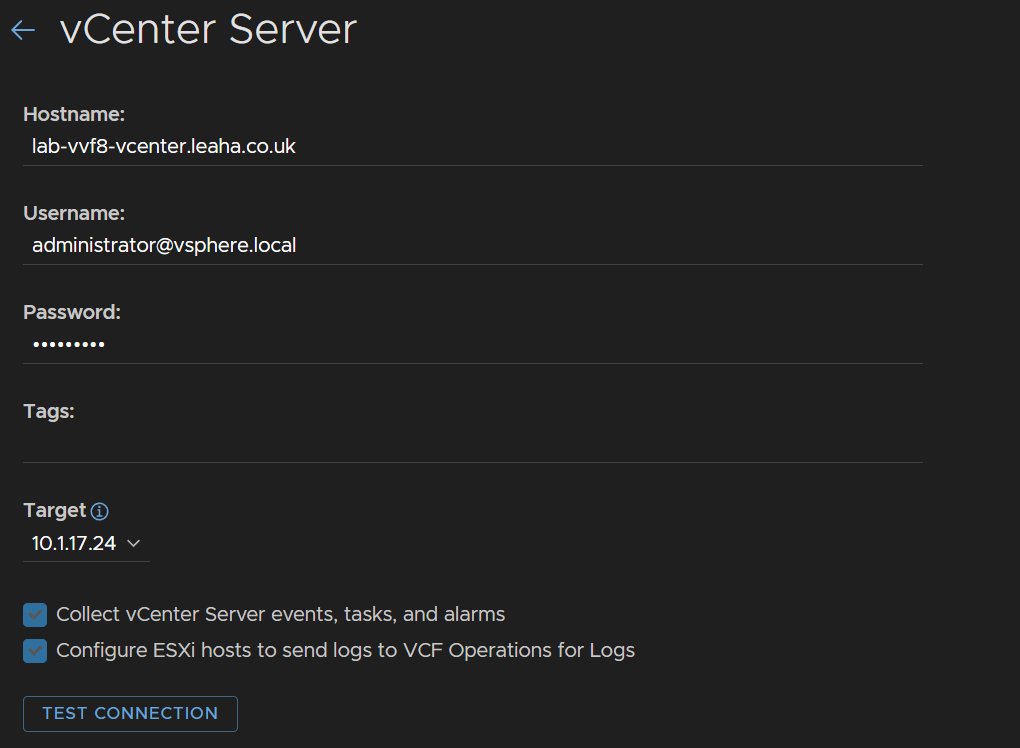Click the Tags label
This screenshot has width=1020, height=748.
pos(49,411)
